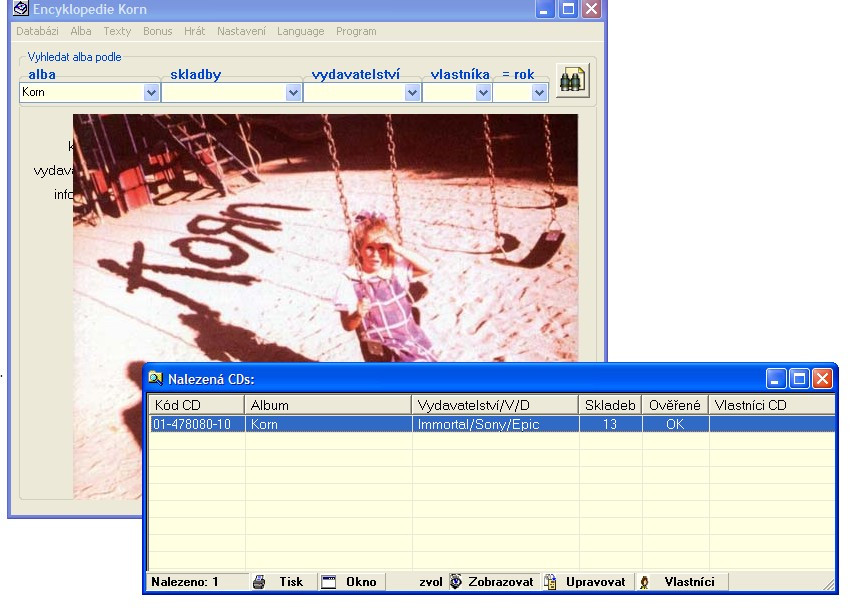Click the printer icon beside Tisk
Image resolution: width=852 pixels, height=613 pixels.
pyautogui.click(x=259, y=581)
